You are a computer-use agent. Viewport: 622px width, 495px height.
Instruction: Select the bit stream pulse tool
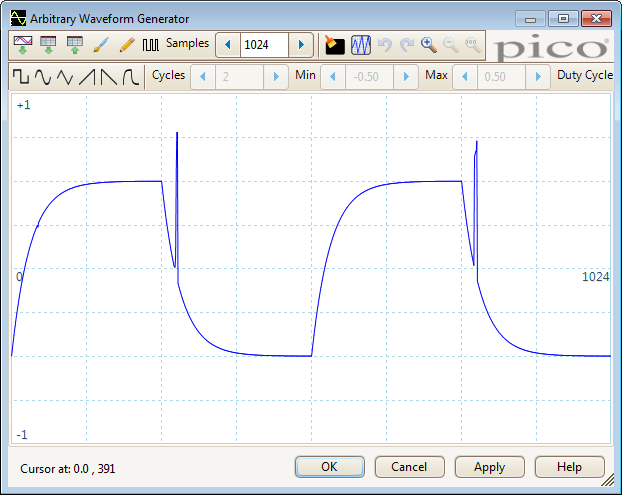[x=150, y=45]
